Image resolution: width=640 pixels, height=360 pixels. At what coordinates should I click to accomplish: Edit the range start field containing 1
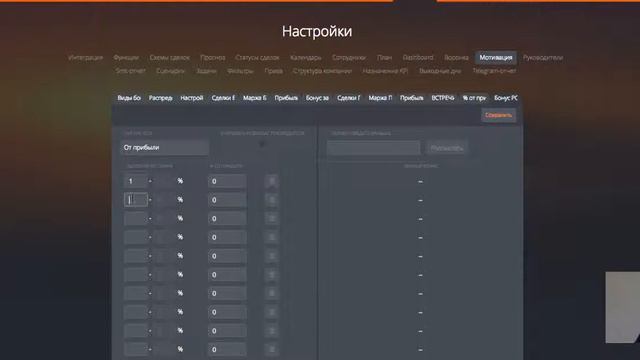tap(136, 181)
